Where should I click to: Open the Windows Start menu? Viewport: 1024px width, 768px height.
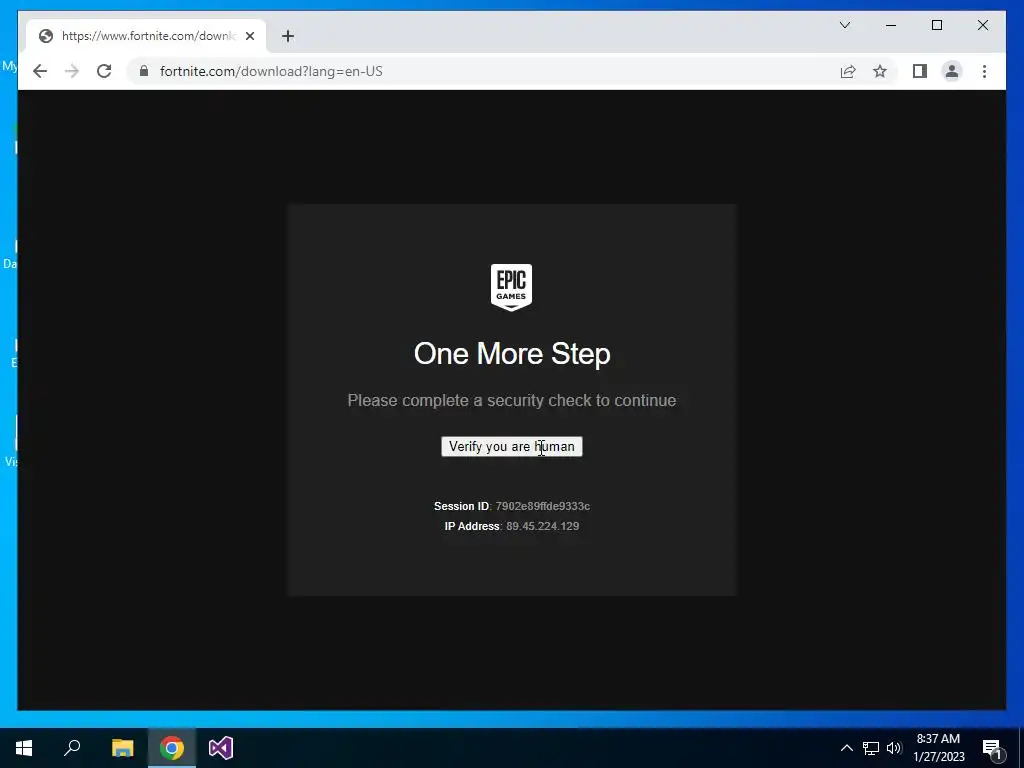(x=24, y=748)
